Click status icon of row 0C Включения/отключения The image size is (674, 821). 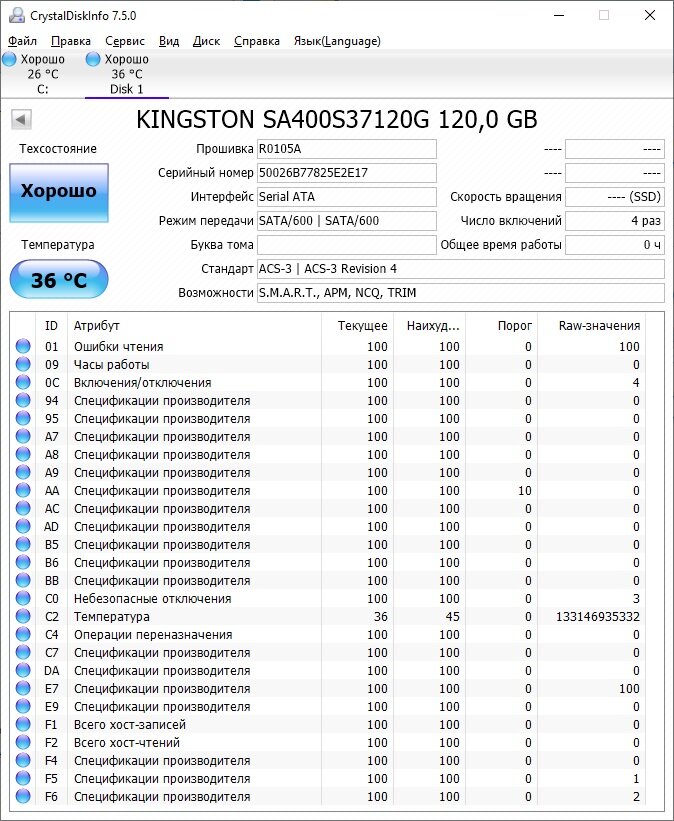point(23,382)
